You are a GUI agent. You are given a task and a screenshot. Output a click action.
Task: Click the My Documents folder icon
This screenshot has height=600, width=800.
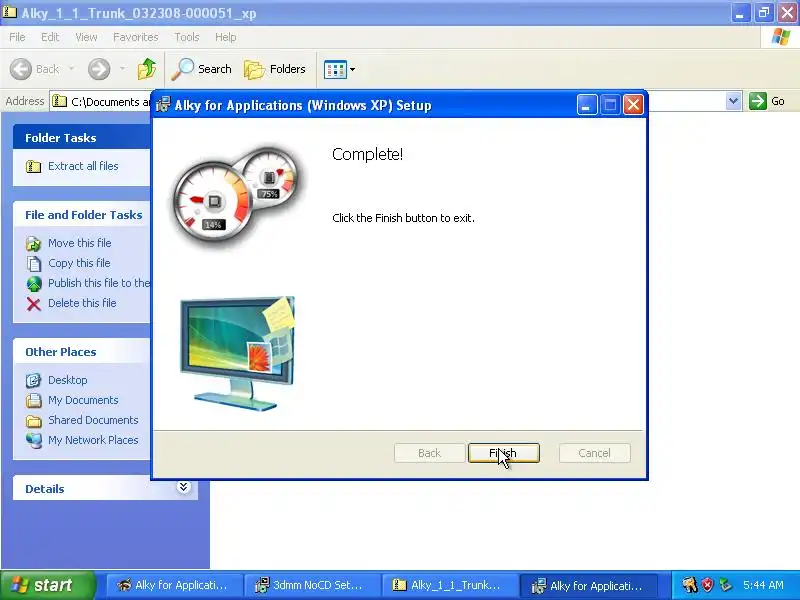coord(34,400)
